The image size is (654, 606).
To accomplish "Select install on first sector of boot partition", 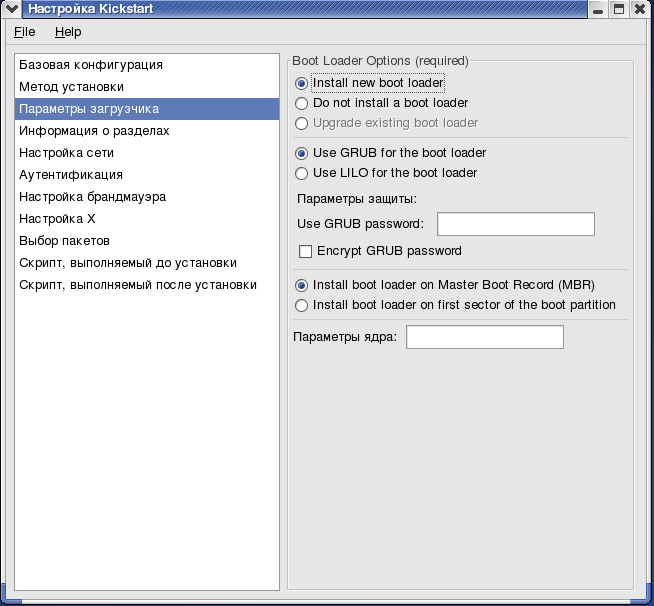I will (455, 305).
